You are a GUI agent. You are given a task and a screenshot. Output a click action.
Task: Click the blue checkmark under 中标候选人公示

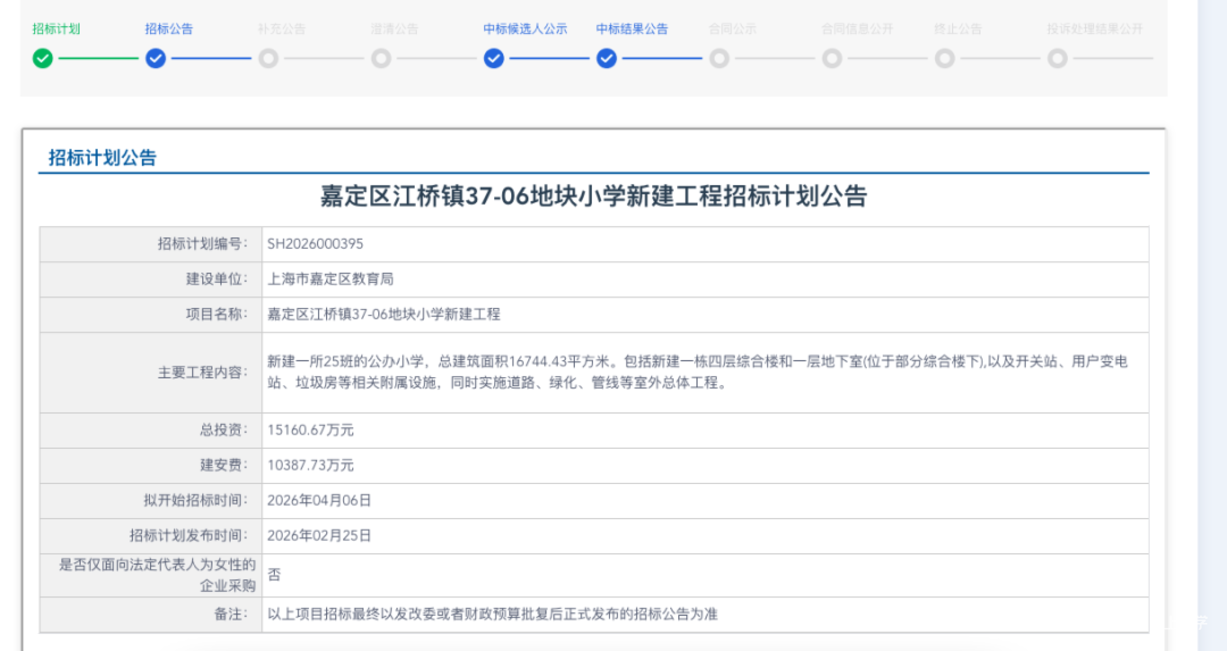pos(494,58)
